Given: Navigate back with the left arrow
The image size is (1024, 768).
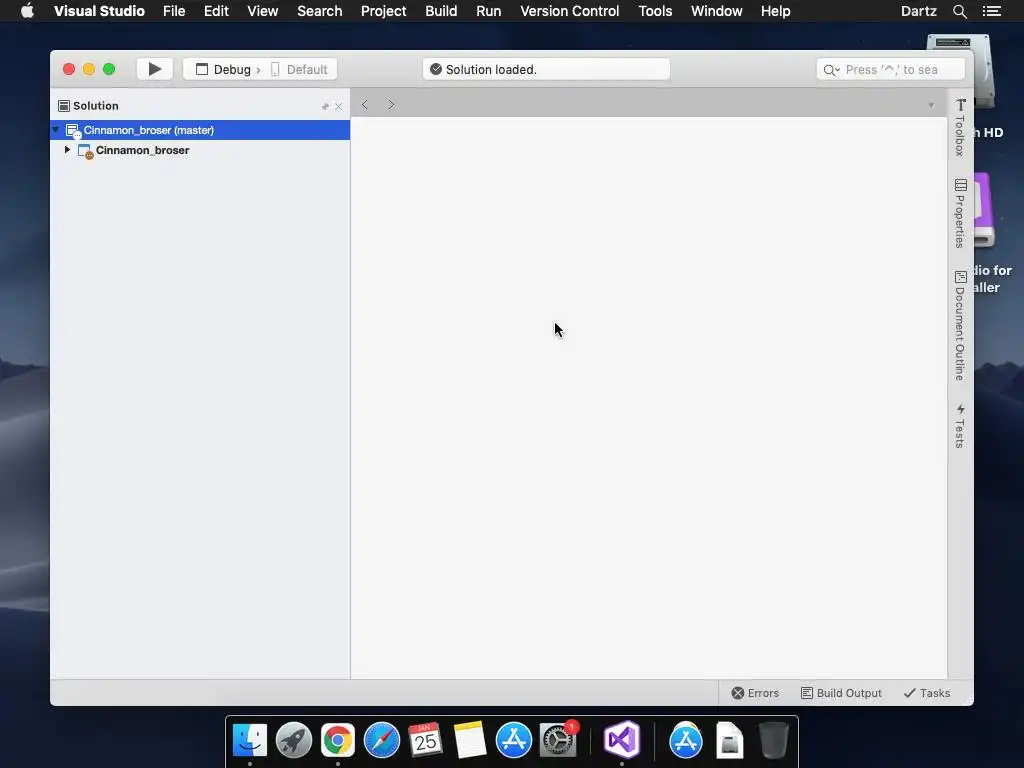Looking at the screenshot, I should pos(365,104).
